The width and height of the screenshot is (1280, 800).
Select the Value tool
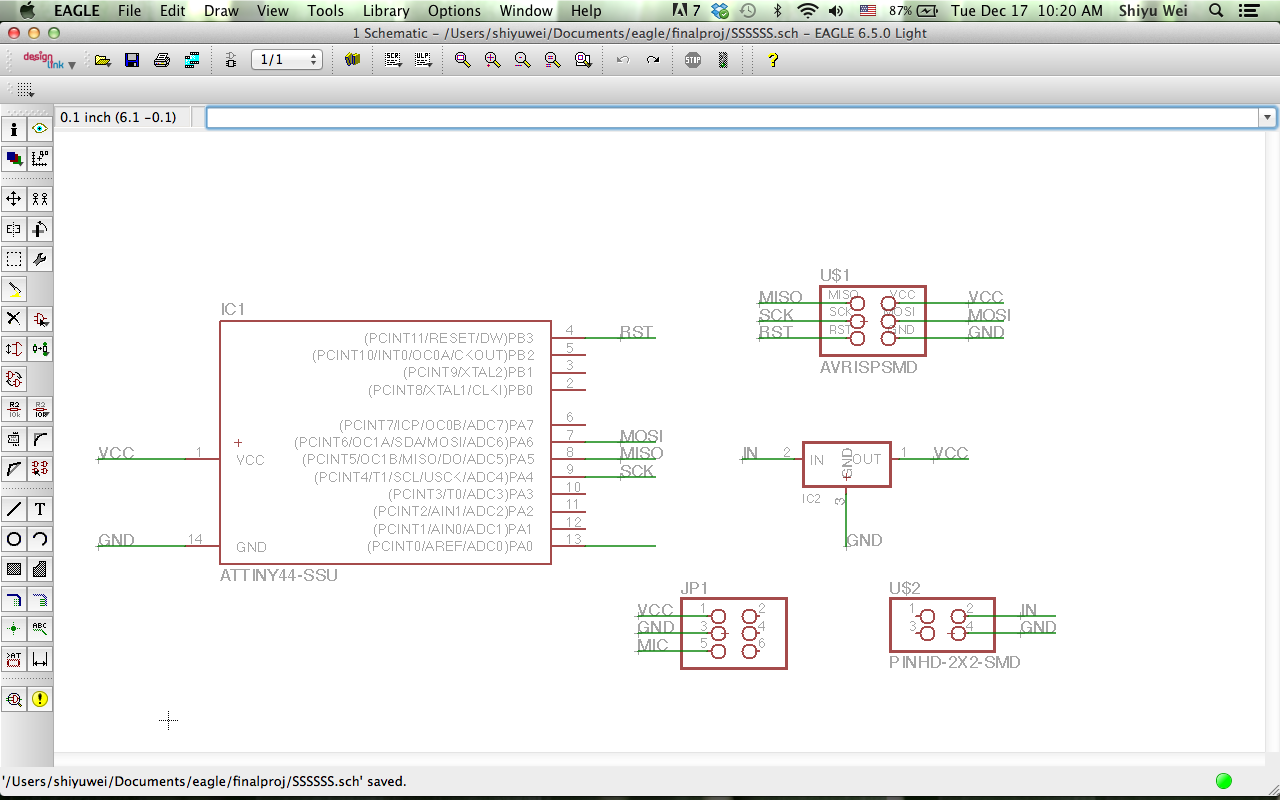(40, 409)
